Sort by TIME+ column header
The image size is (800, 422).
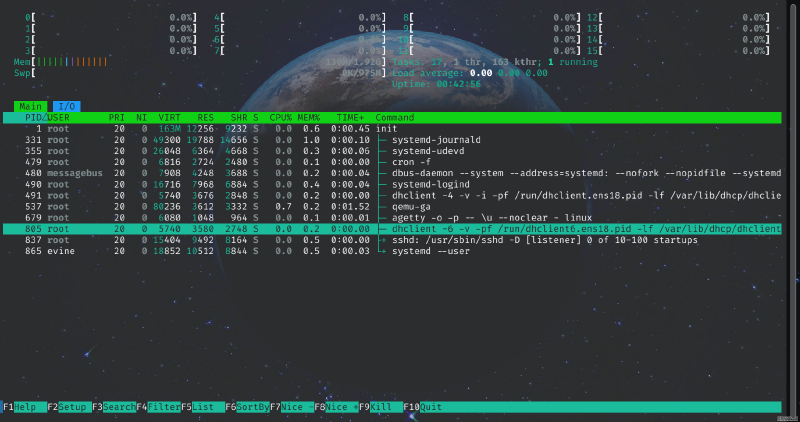coord(351,117)
